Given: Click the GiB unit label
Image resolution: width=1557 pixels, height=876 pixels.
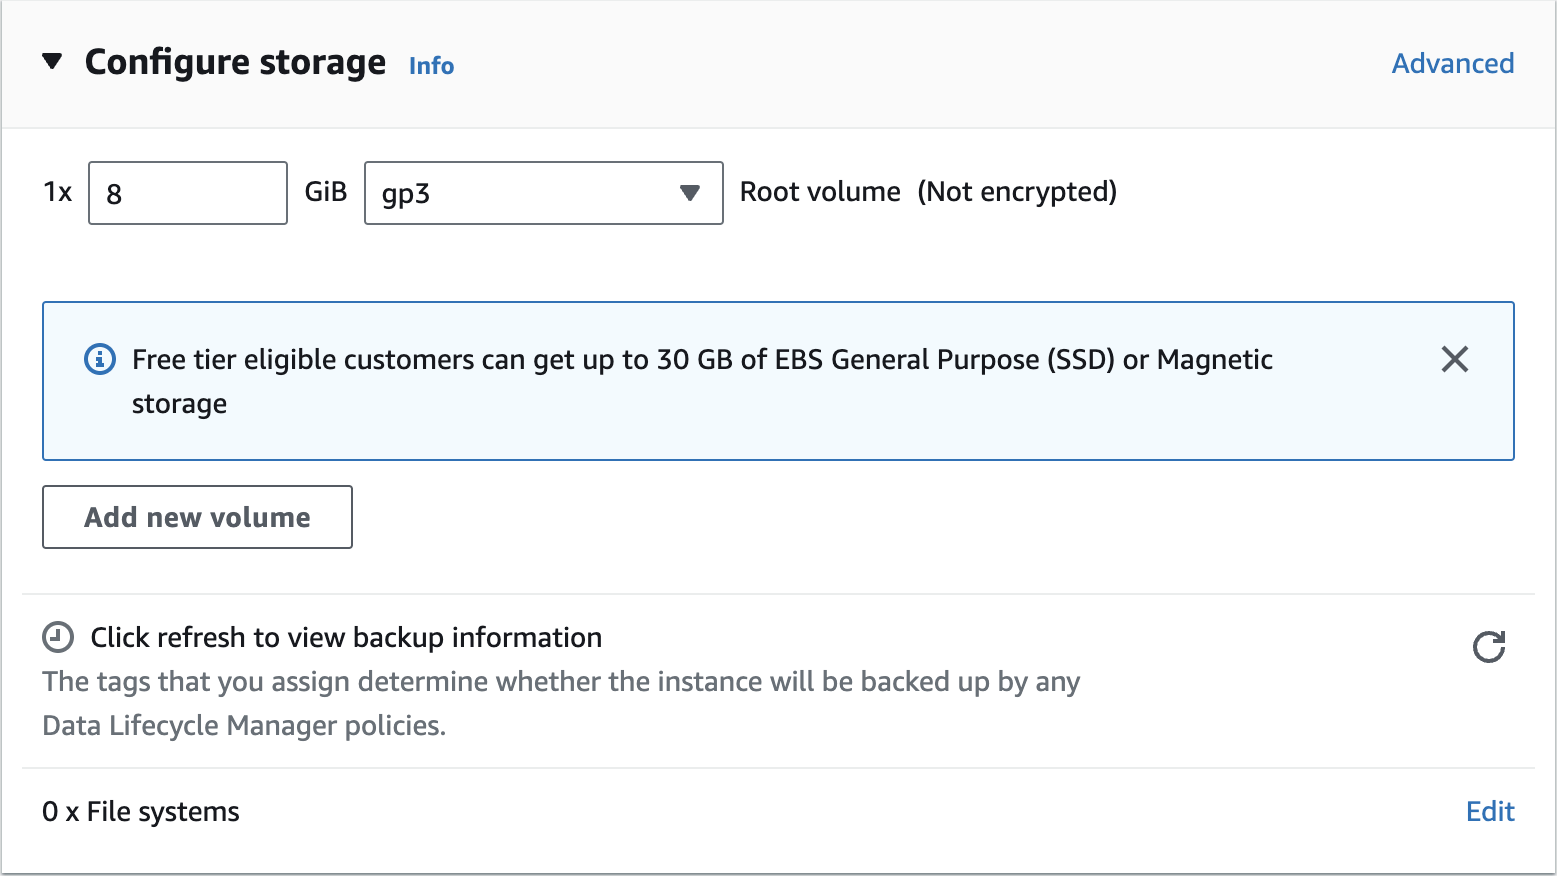Looking at the screenshot, I should [325, 192].
